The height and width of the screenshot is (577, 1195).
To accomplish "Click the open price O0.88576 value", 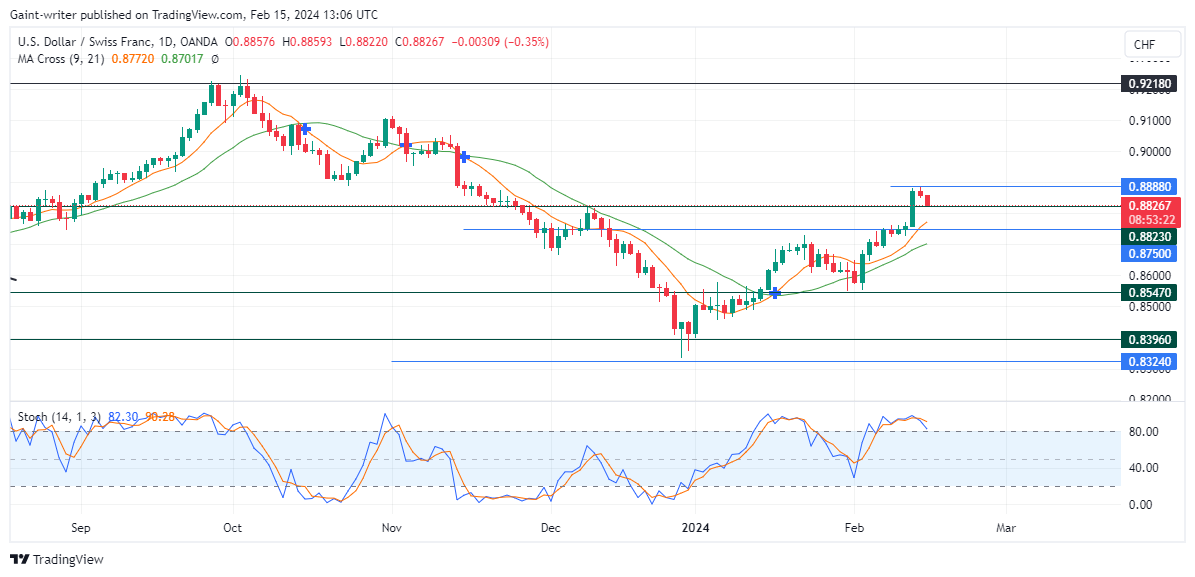I will coord(249,42).
